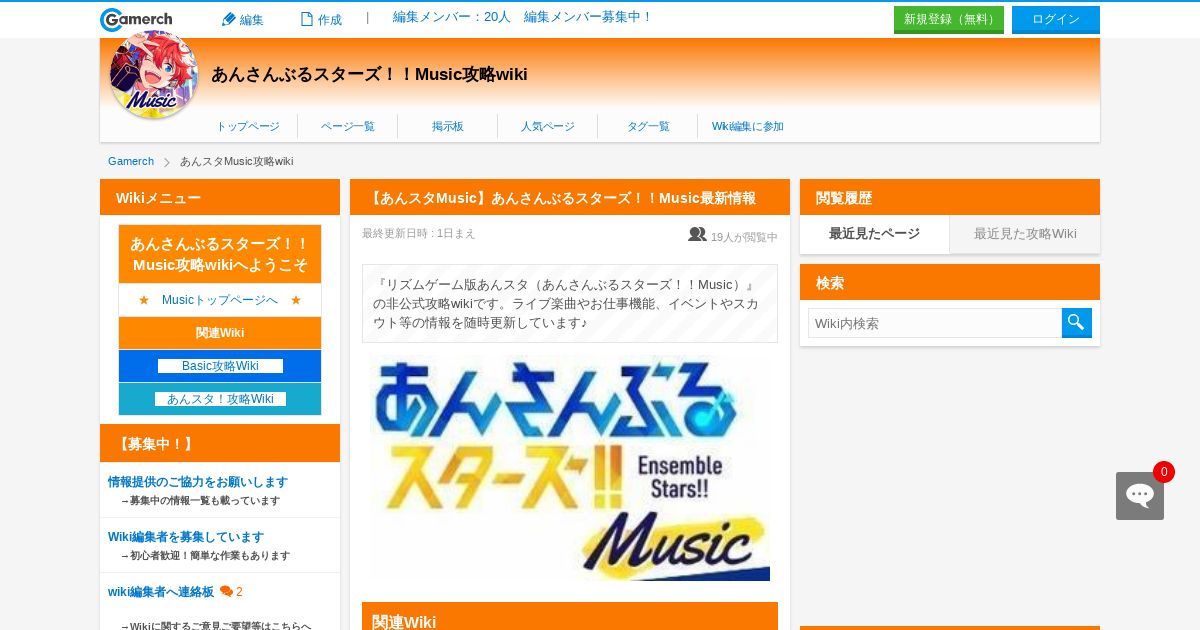Open 人気ページ nav item
The width and height of the screenshot is (1200, 630).
[548, 126]
